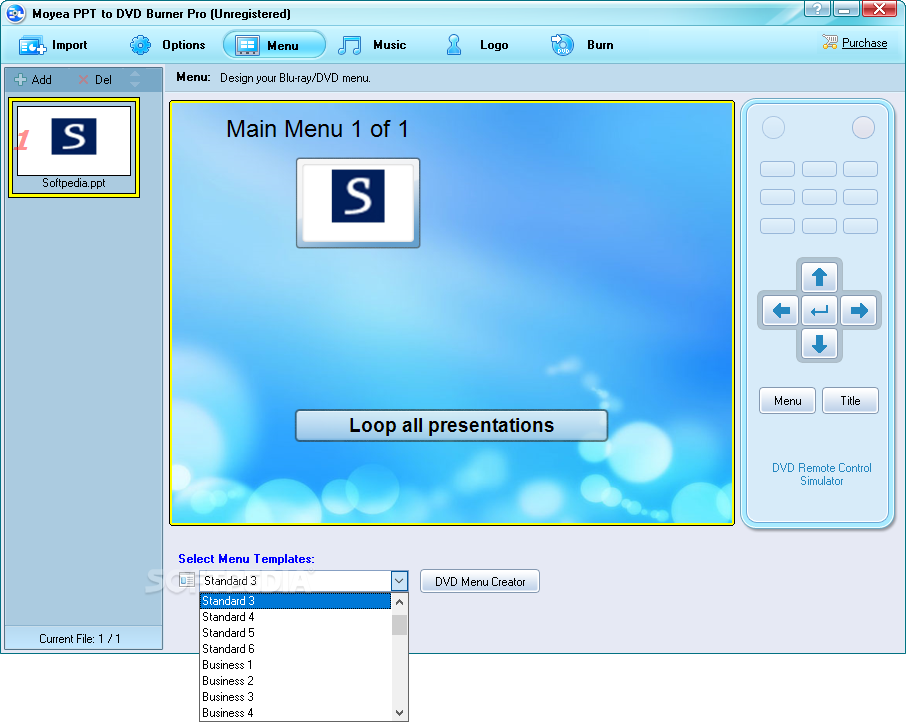Click template list scroll-up arrow

coord(399,602)
